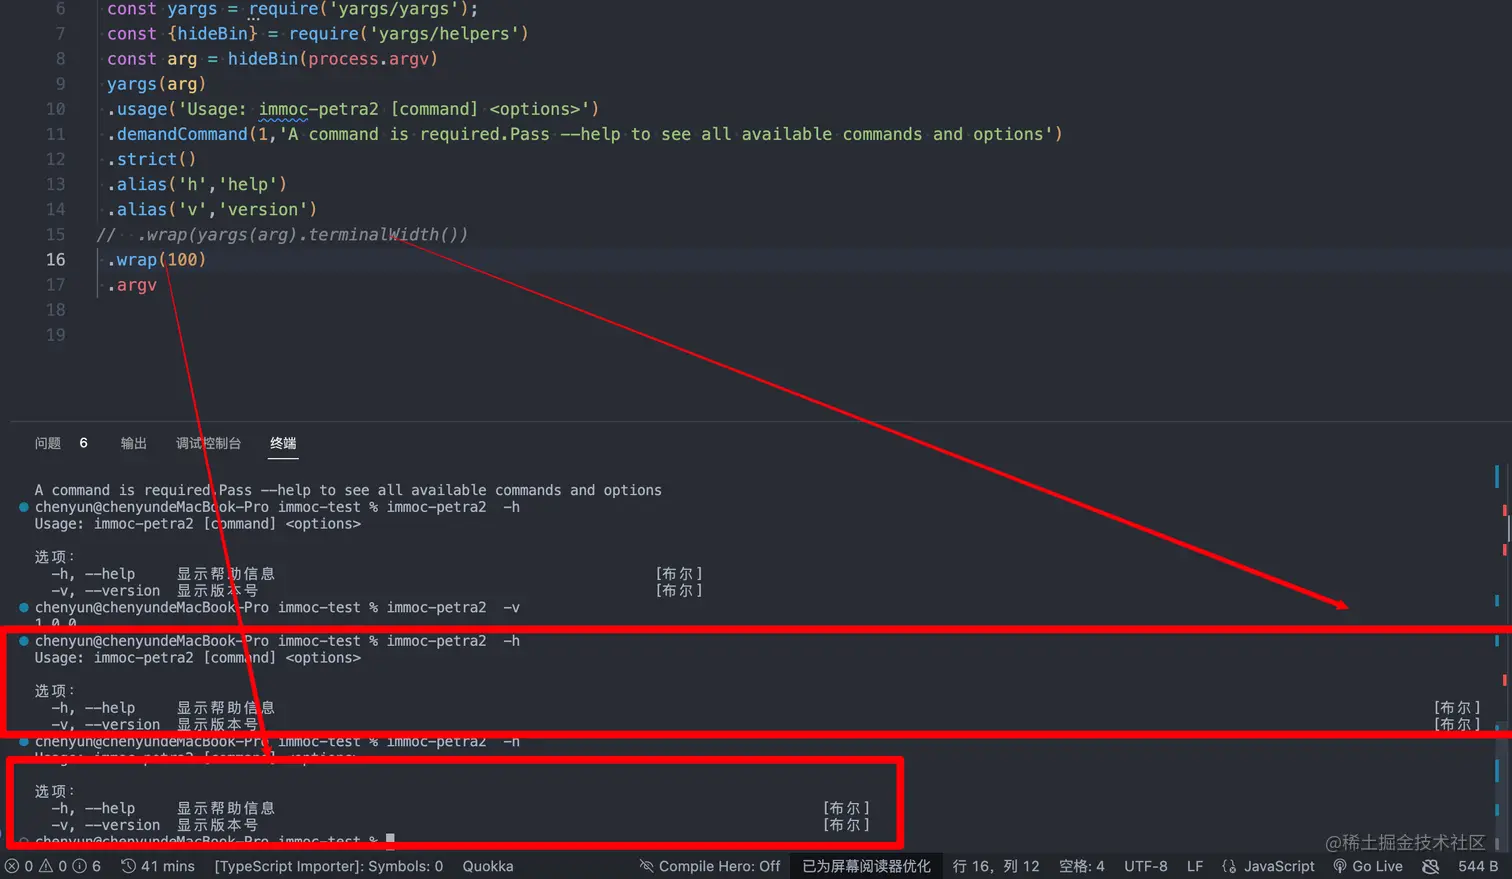Image resolution: width=1512 pixels, height=879 pixels.
Task: Open the errors count in status bar
Action: point(19,866)
